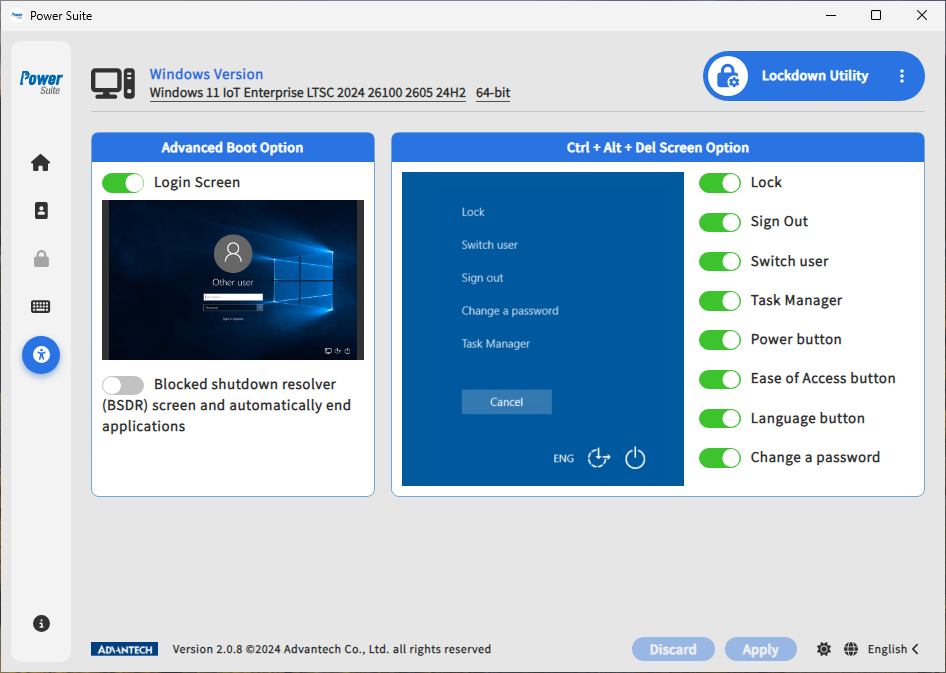Select the English language label
This screenshot has height=673, width=946.
[x=887, y=649]
